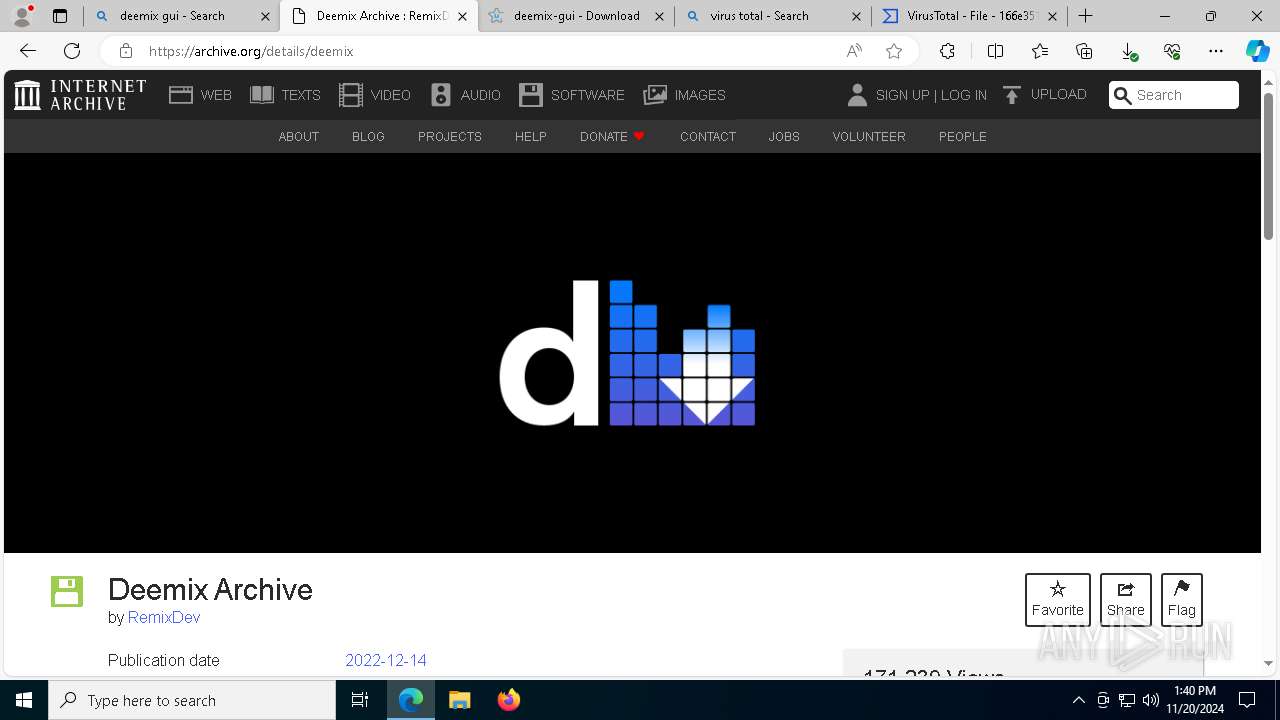1280x720 pixels.
Task: Open Read aloud in address bar
Action: click(x=854, y=51)
